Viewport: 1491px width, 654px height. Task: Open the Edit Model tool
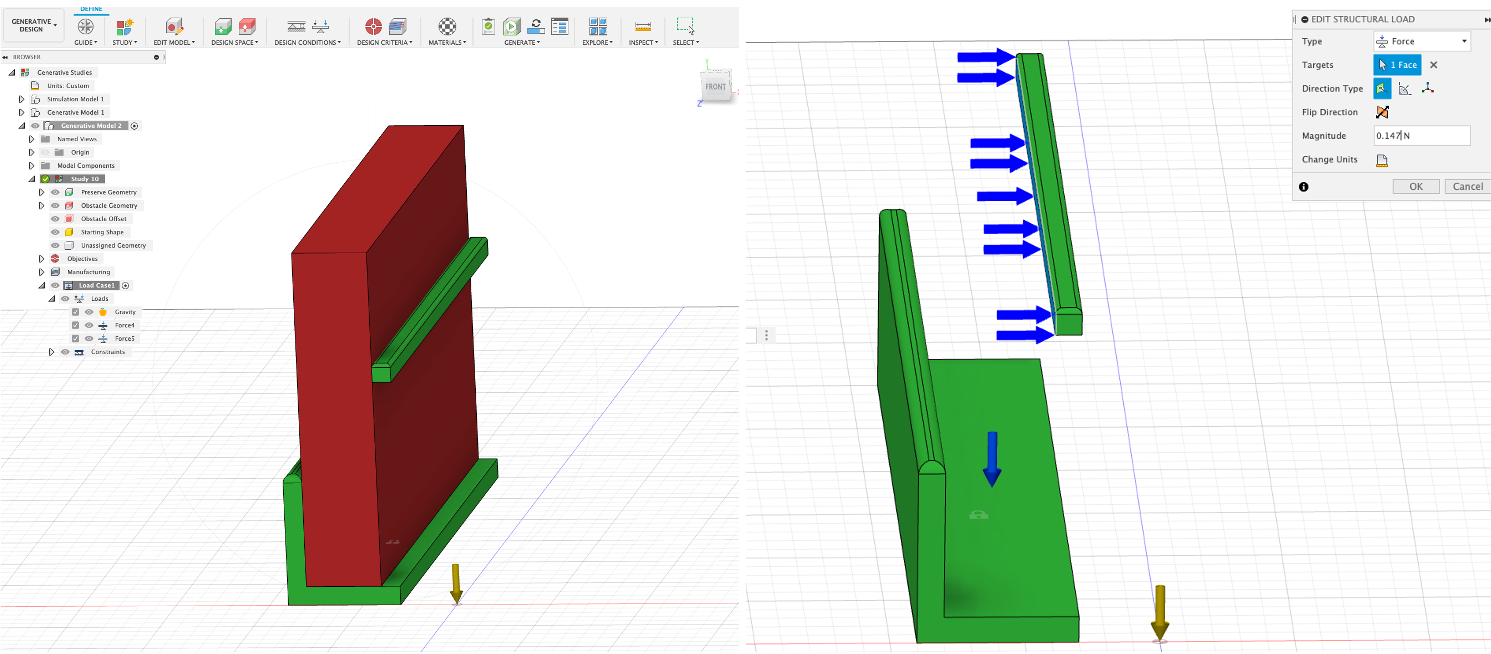[x=174, y=26]
